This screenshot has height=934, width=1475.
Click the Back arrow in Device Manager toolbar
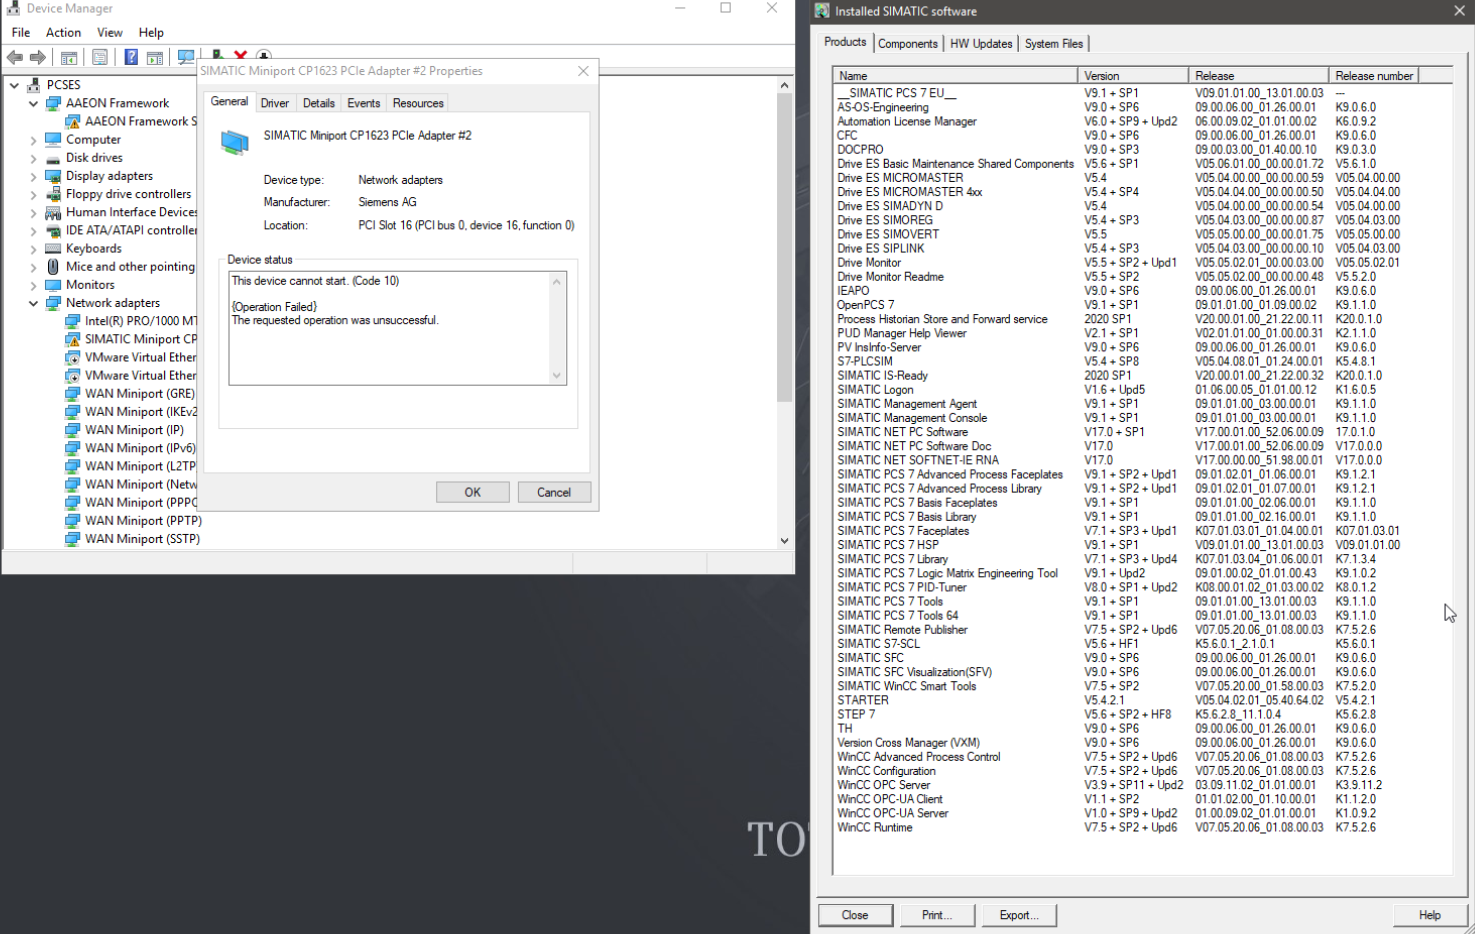point(15,57)
